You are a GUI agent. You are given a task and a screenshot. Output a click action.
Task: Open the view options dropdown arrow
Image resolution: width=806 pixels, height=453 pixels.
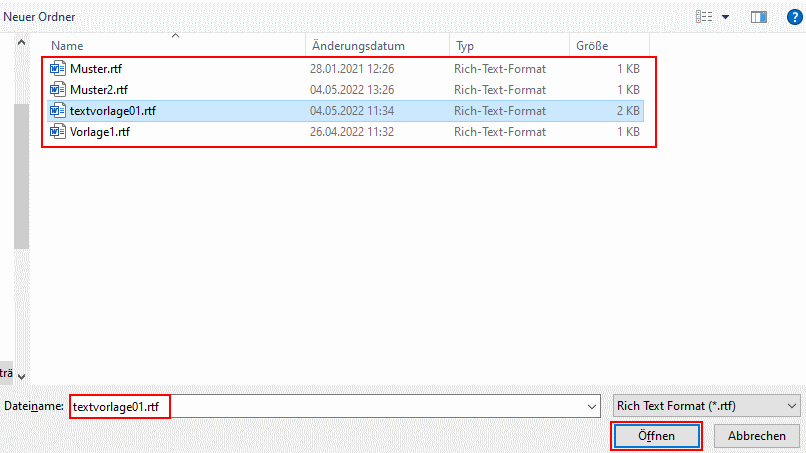point(725,17)
